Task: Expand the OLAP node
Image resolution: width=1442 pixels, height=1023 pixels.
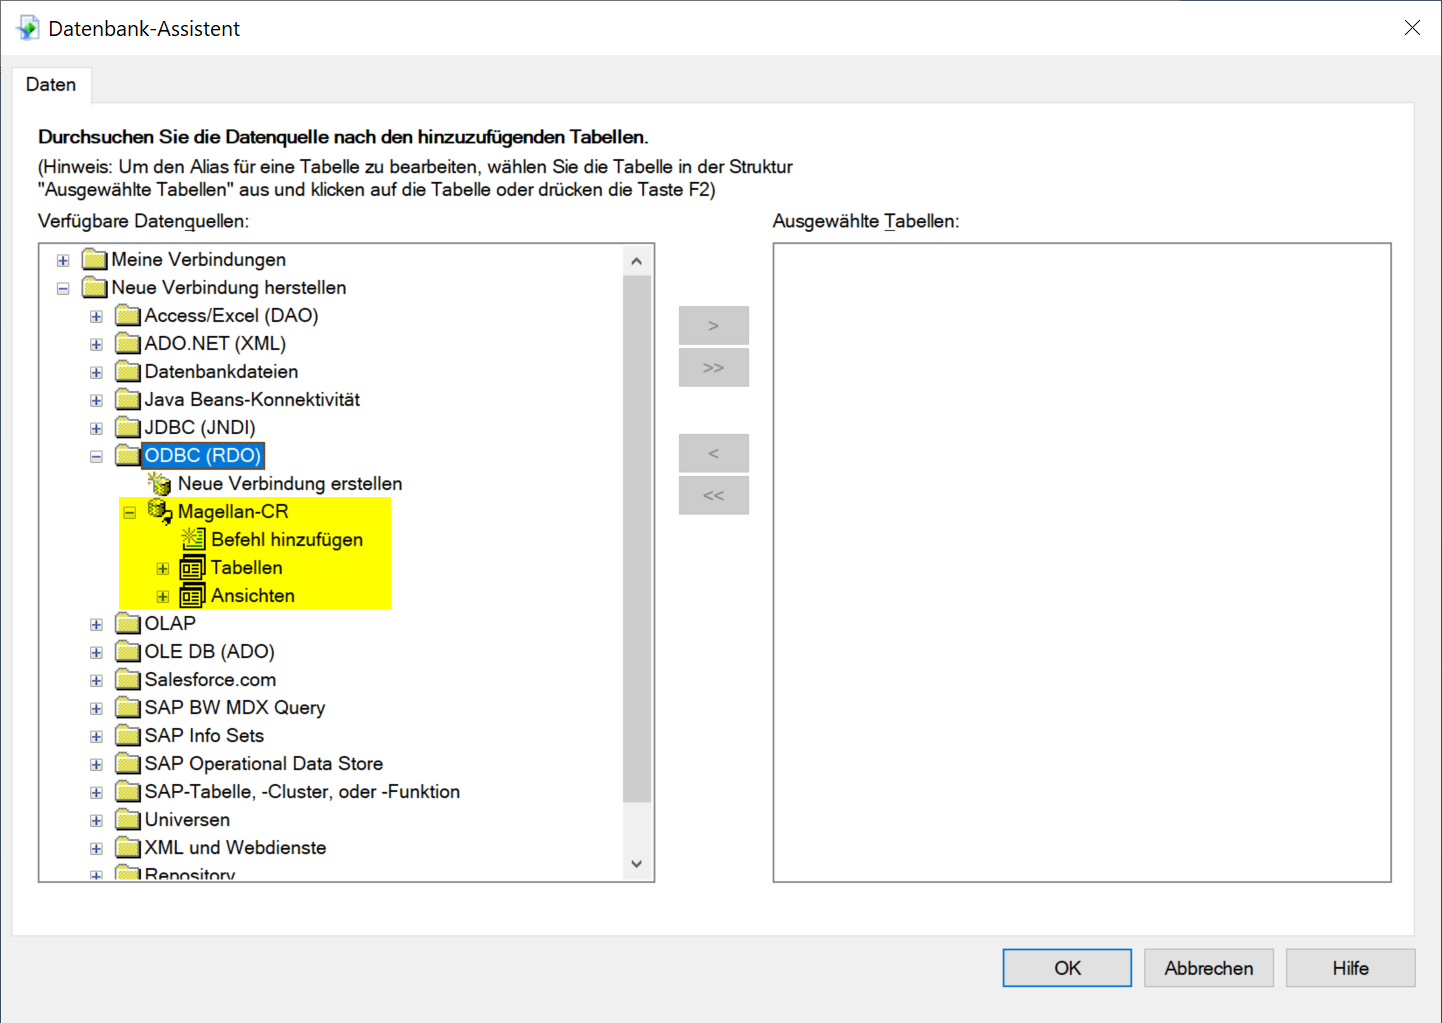Action: [x=96, y=625]
